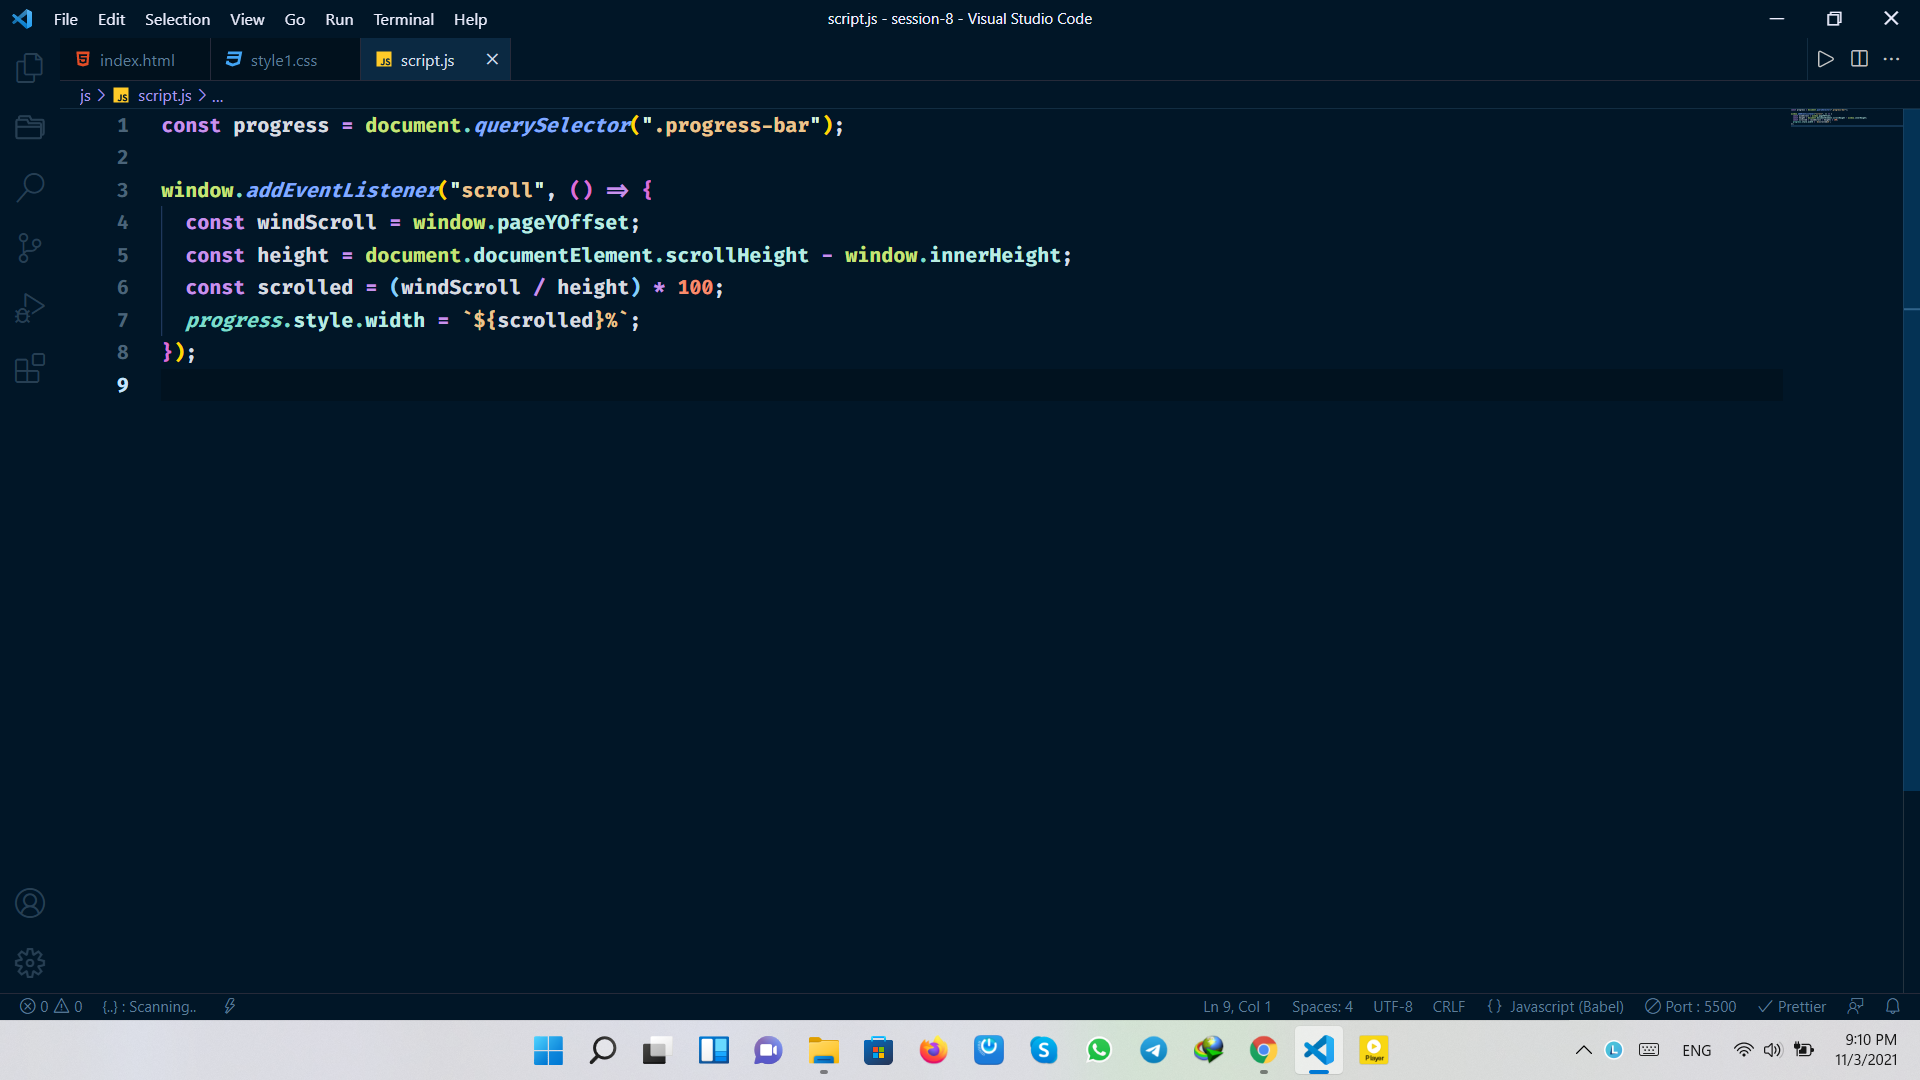Screen dimensions: 1920x1080
Task: Open notifications bell in status bar
Action: pos(1892,1006)
